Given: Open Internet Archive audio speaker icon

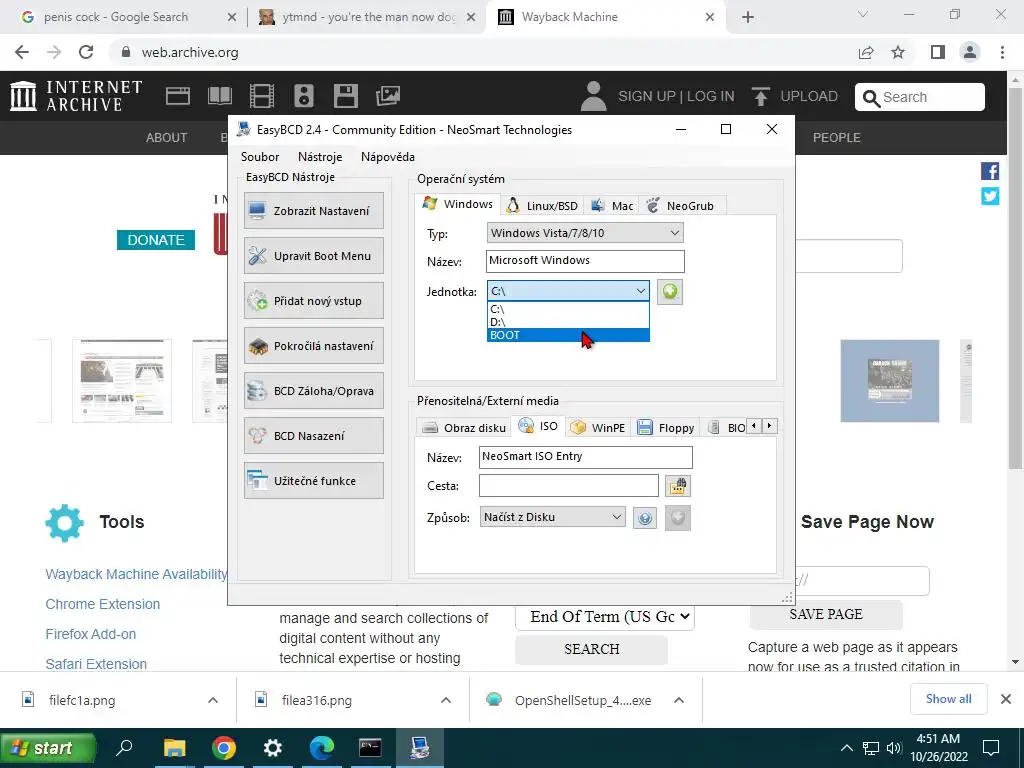Looking at the screenshot, I should point(304,96).
